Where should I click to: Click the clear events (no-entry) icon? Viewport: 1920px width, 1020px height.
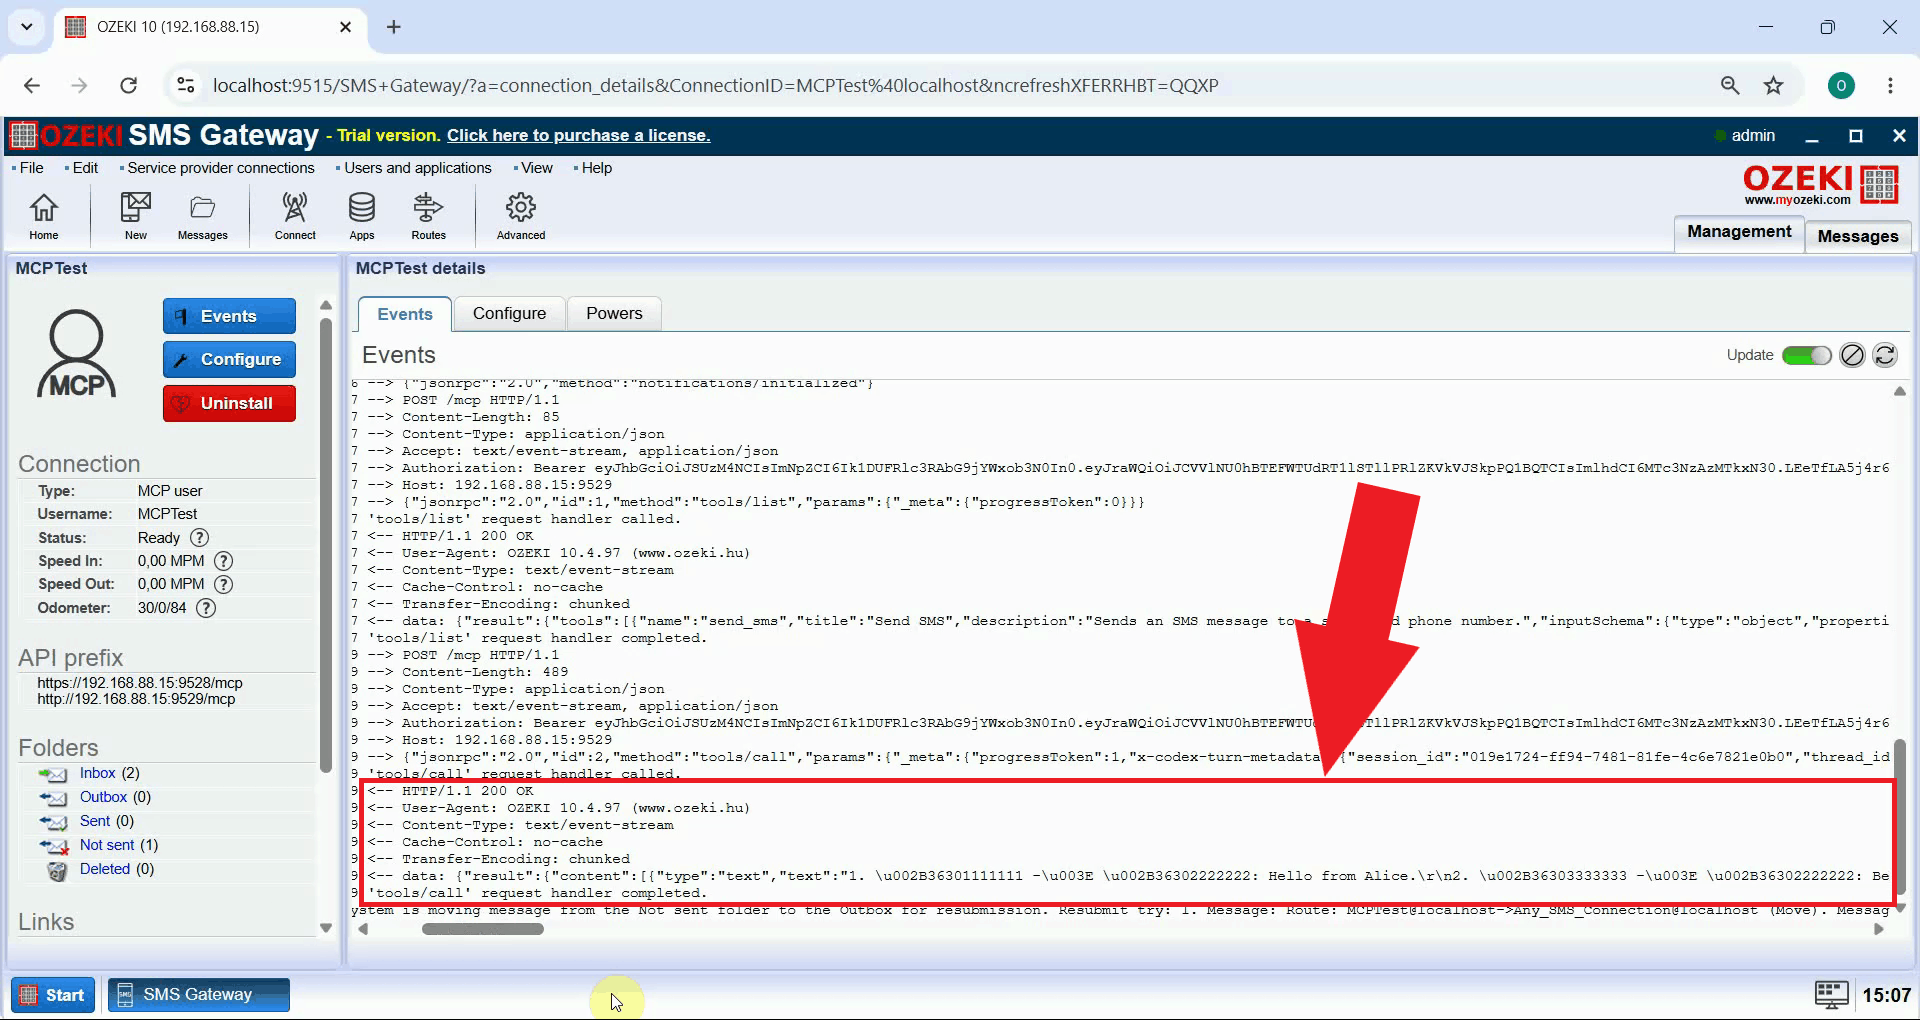point(1852,355)
